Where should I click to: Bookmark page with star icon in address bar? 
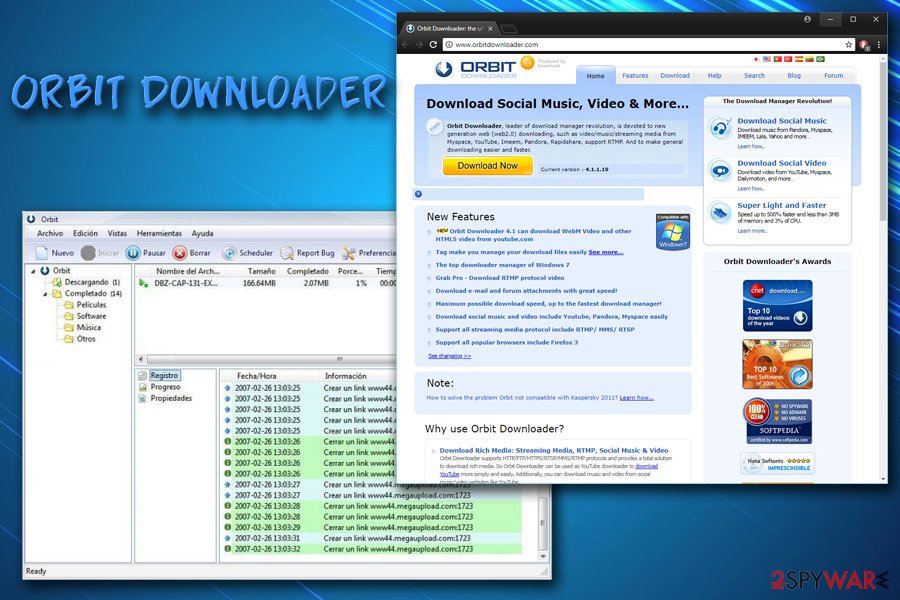pyautogui.click(x=848, y=44)
